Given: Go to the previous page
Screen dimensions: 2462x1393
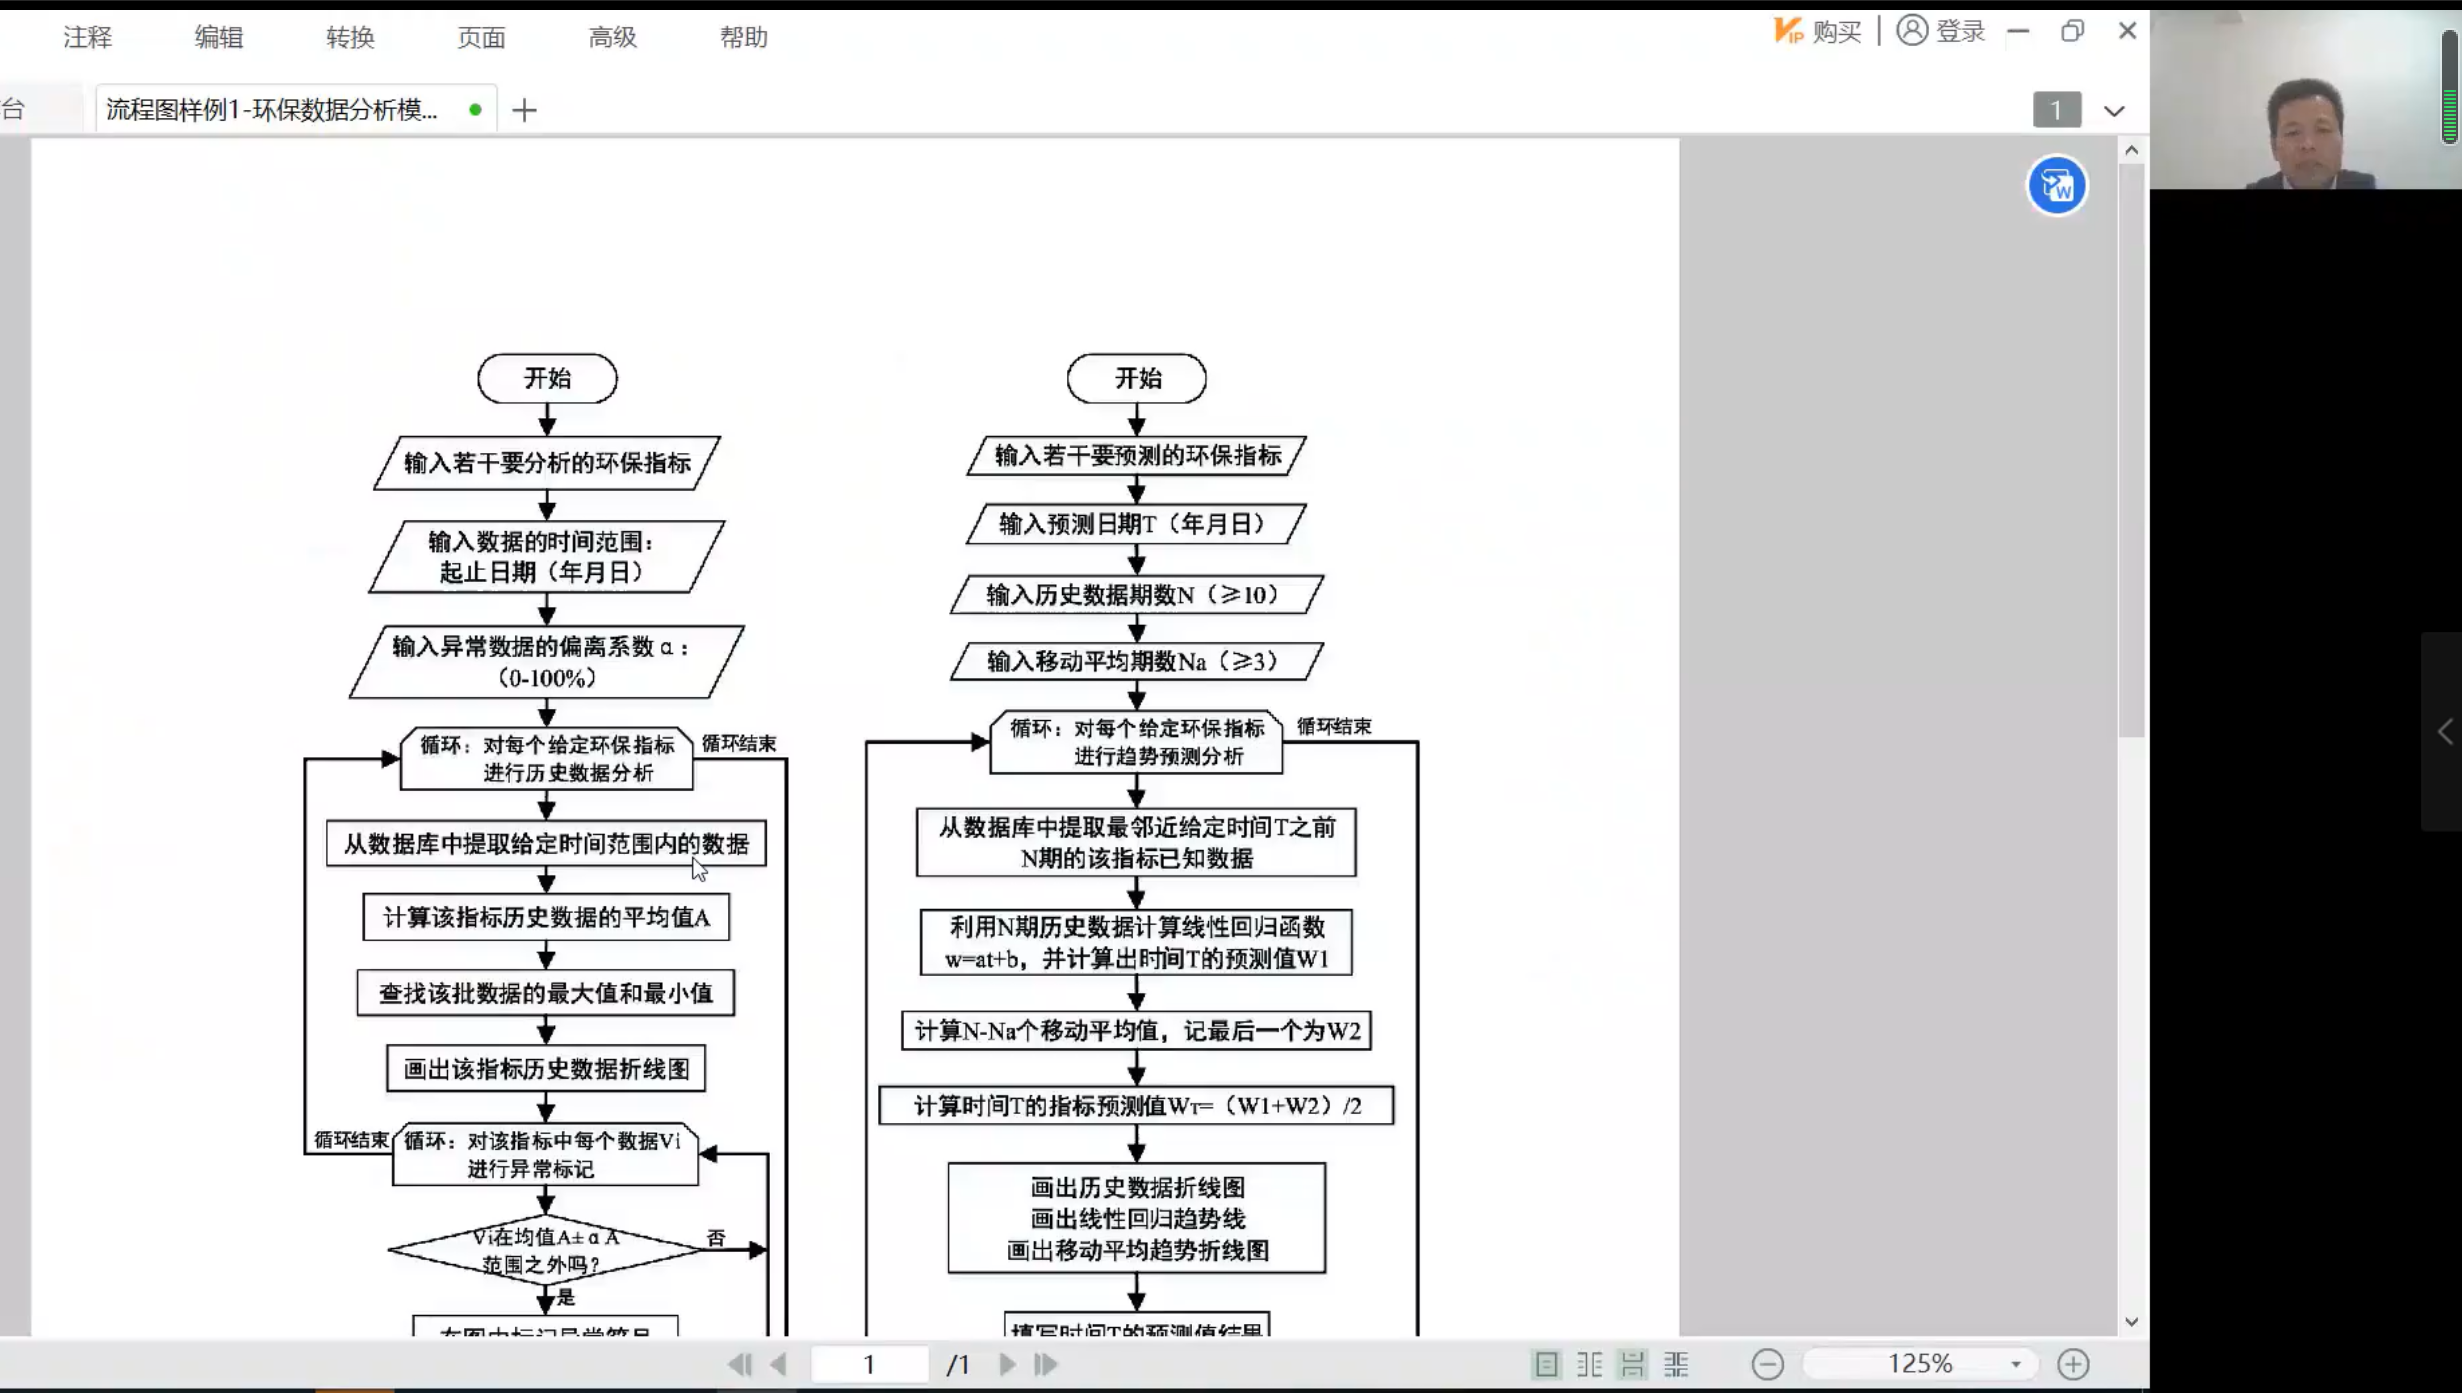Looking at the screenshot, I should [x=779, y=1364].
